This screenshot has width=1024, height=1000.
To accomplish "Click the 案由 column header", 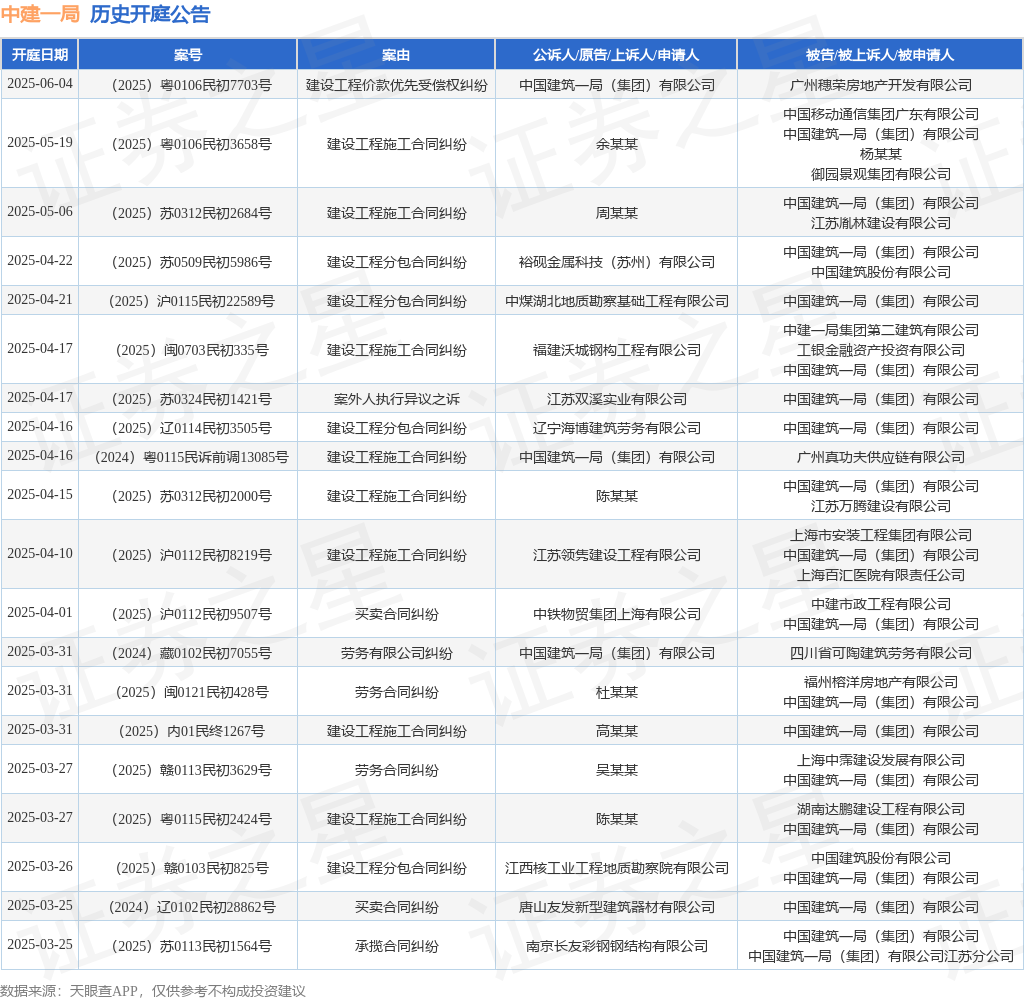I will [396, 55].
